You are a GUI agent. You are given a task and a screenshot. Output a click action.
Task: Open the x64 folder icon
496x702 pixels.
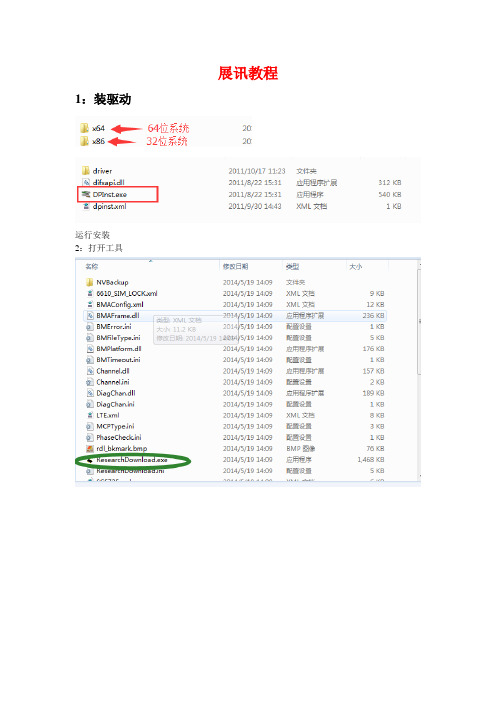[84, 128]
